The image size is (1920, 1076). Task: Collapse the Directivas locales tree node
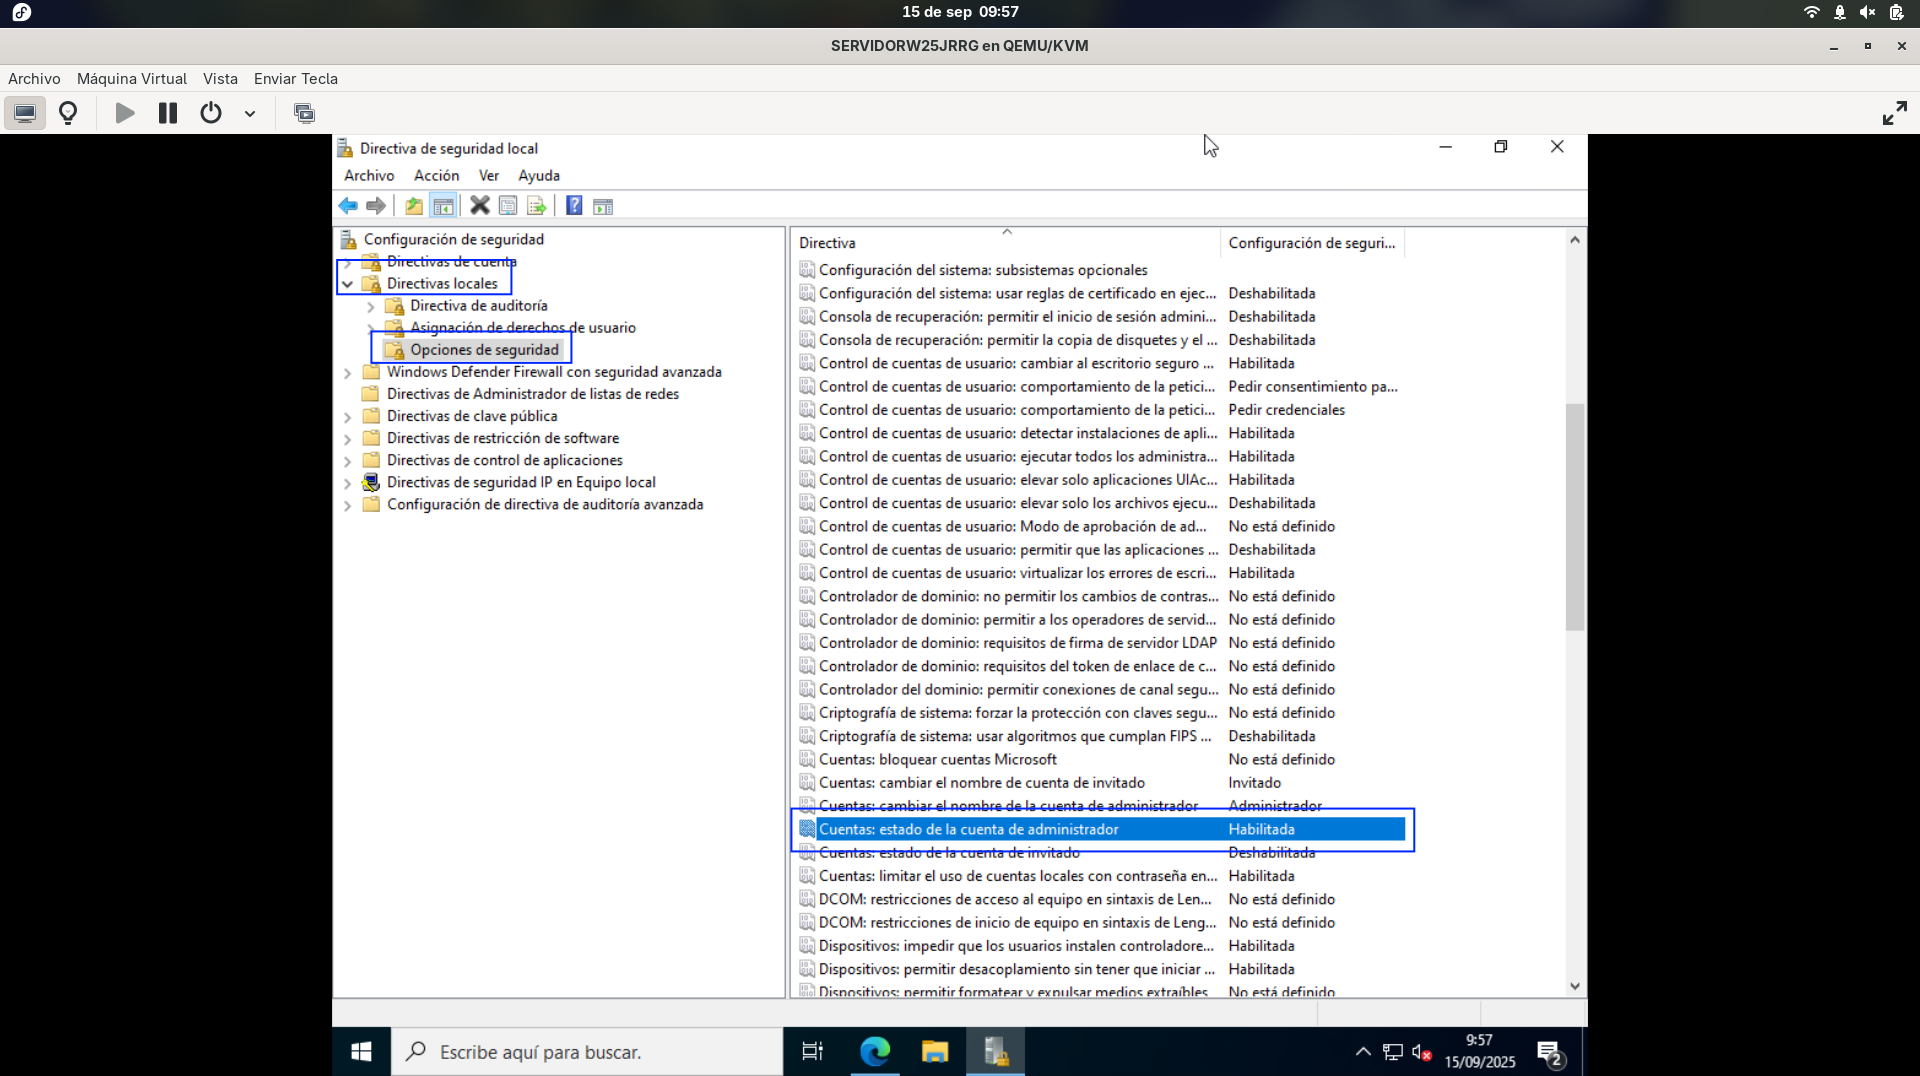tap(348, 284)
